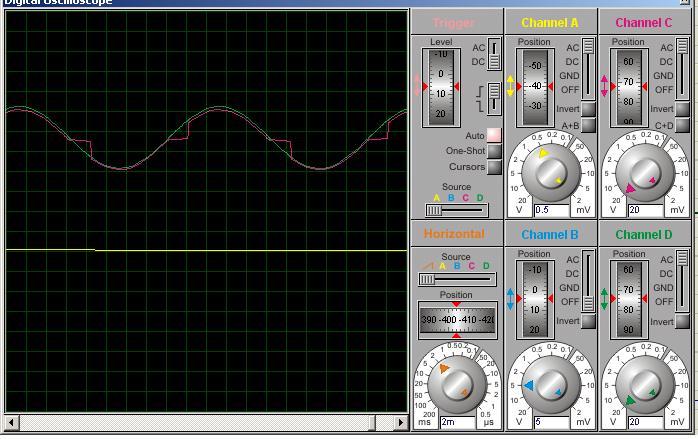Click Channel C volts-per-division knob
The width and height of the screenshot is (698, 439).
tap(645, 173)
